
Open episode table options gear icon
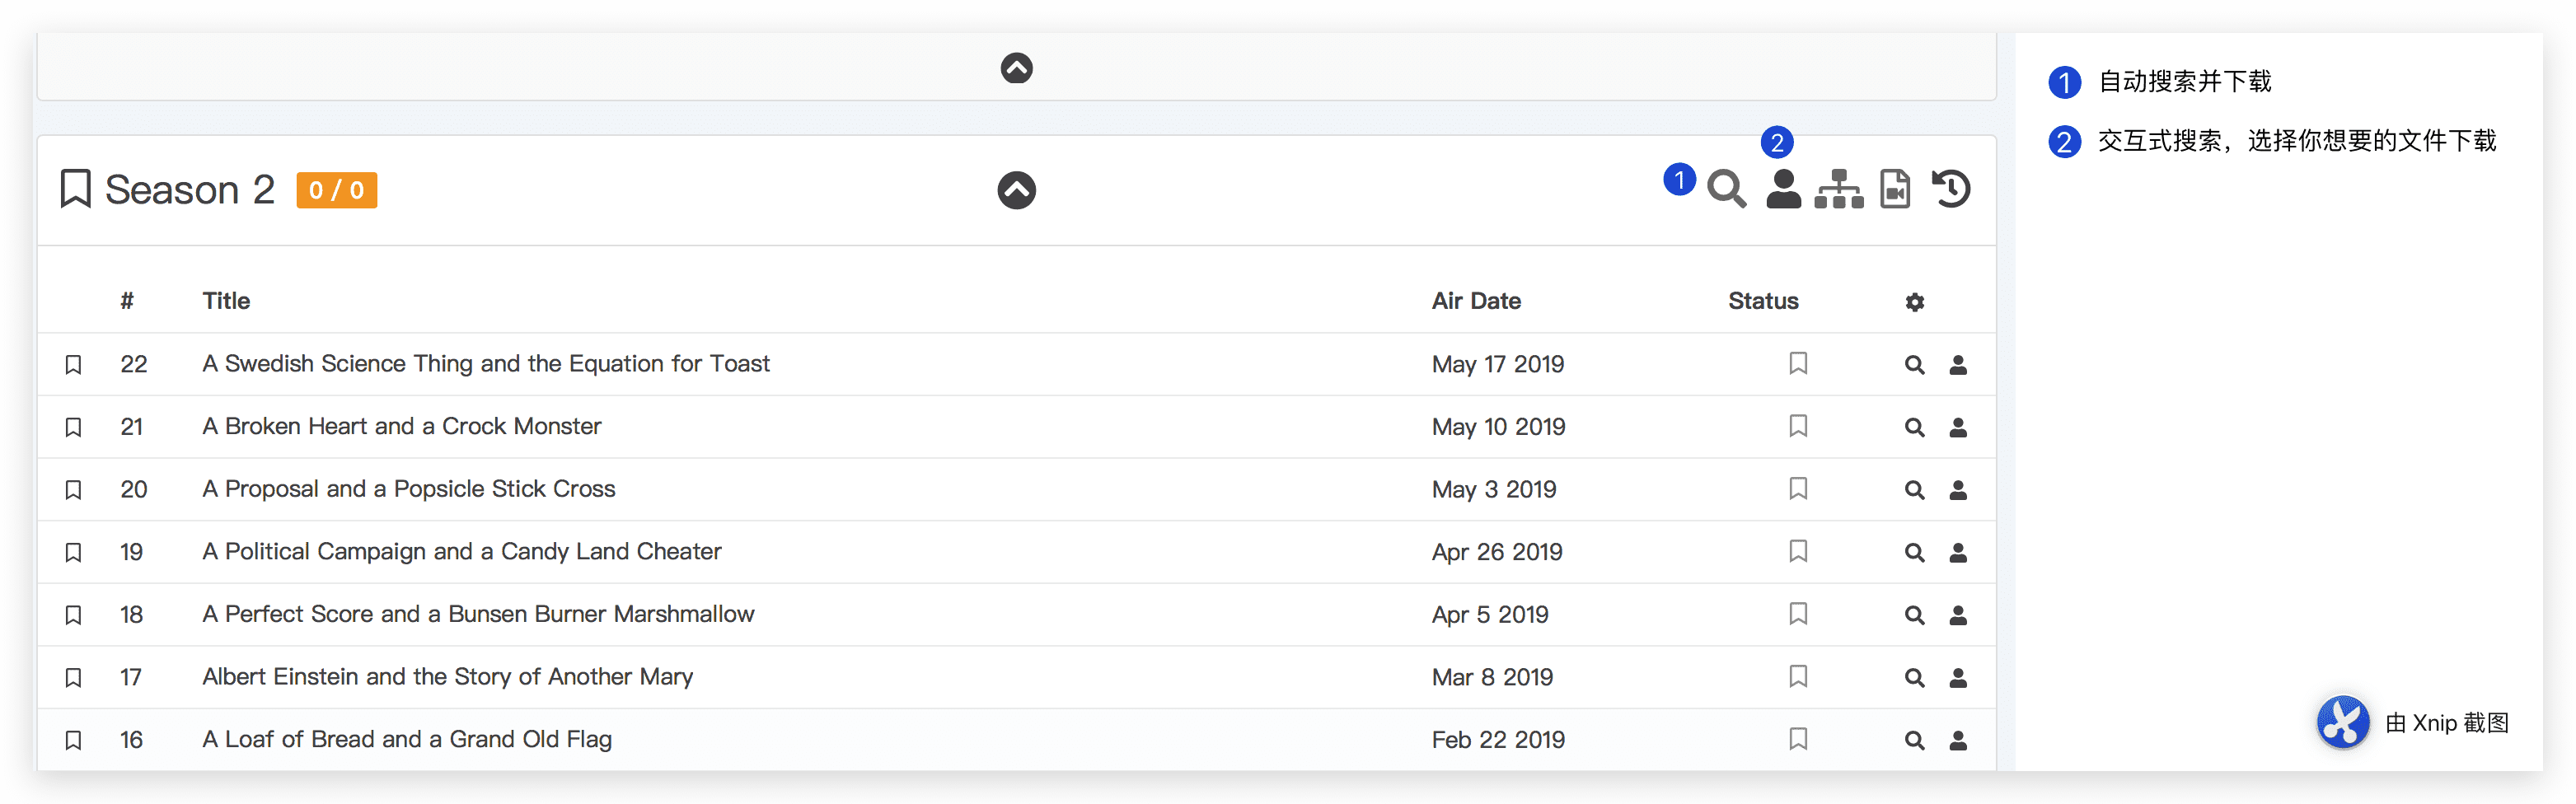tap(1914, 302)
